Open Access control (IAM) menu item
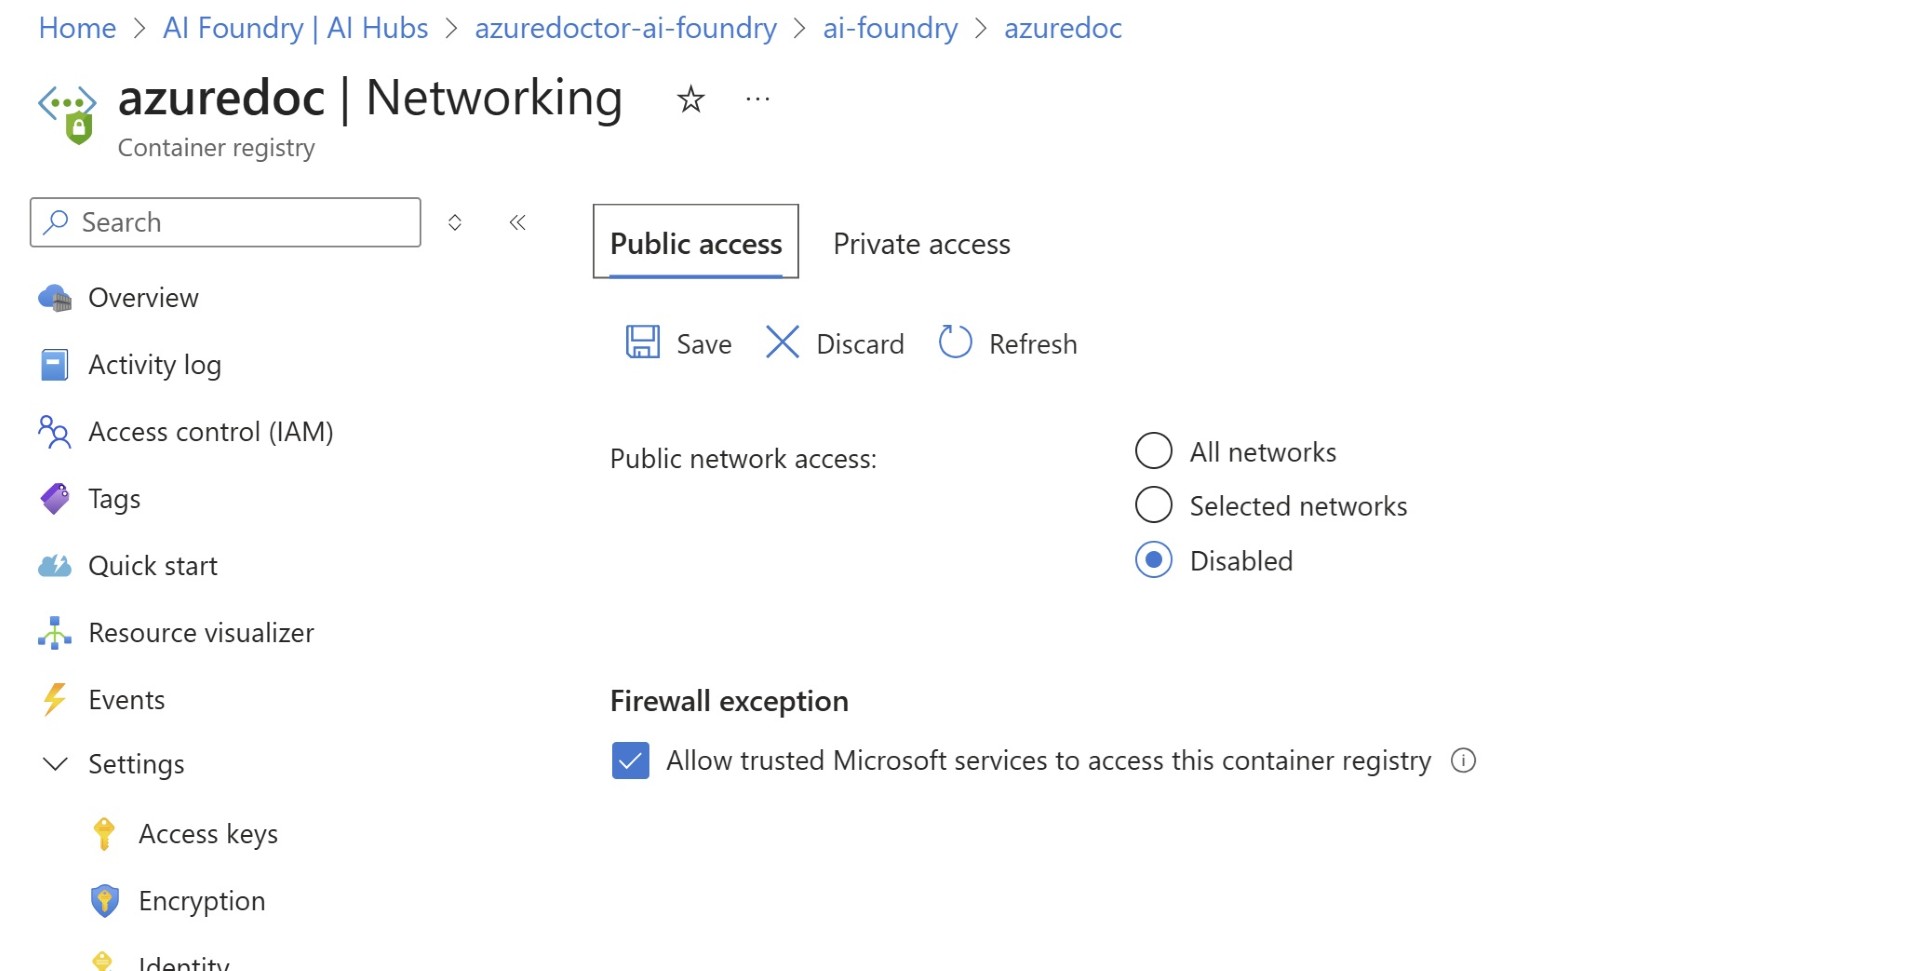 click(x=211, y=432)
